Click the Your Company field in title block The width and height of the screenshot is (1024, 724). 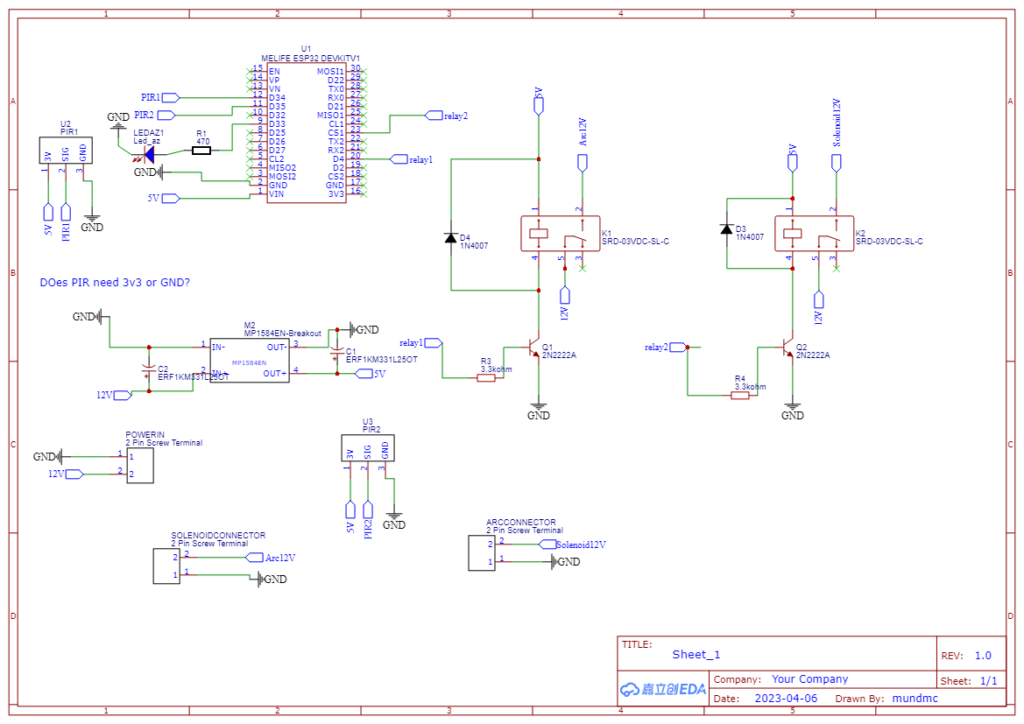(x=810, y=679)
